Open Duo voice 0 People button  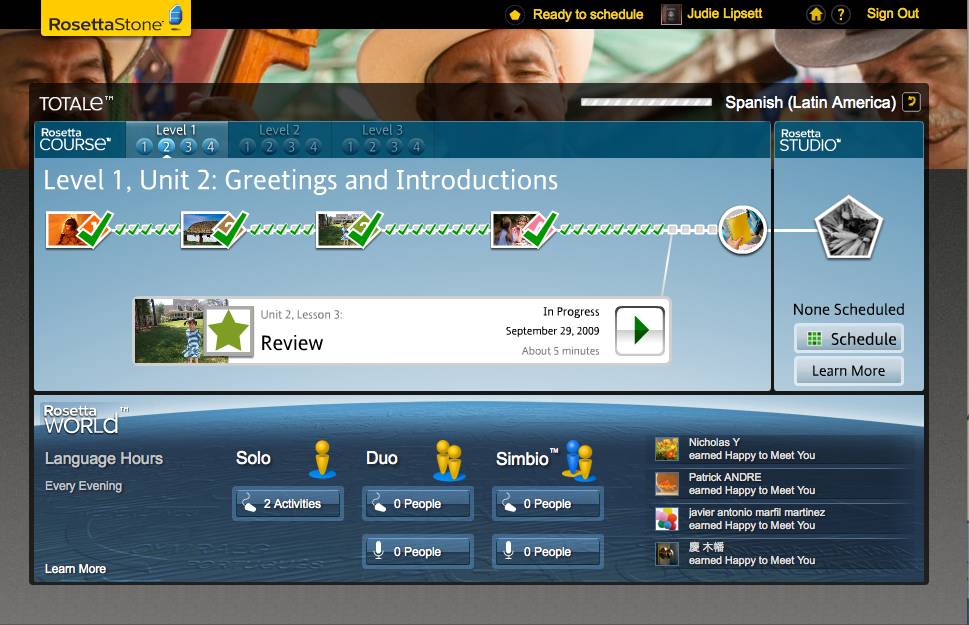417,551
